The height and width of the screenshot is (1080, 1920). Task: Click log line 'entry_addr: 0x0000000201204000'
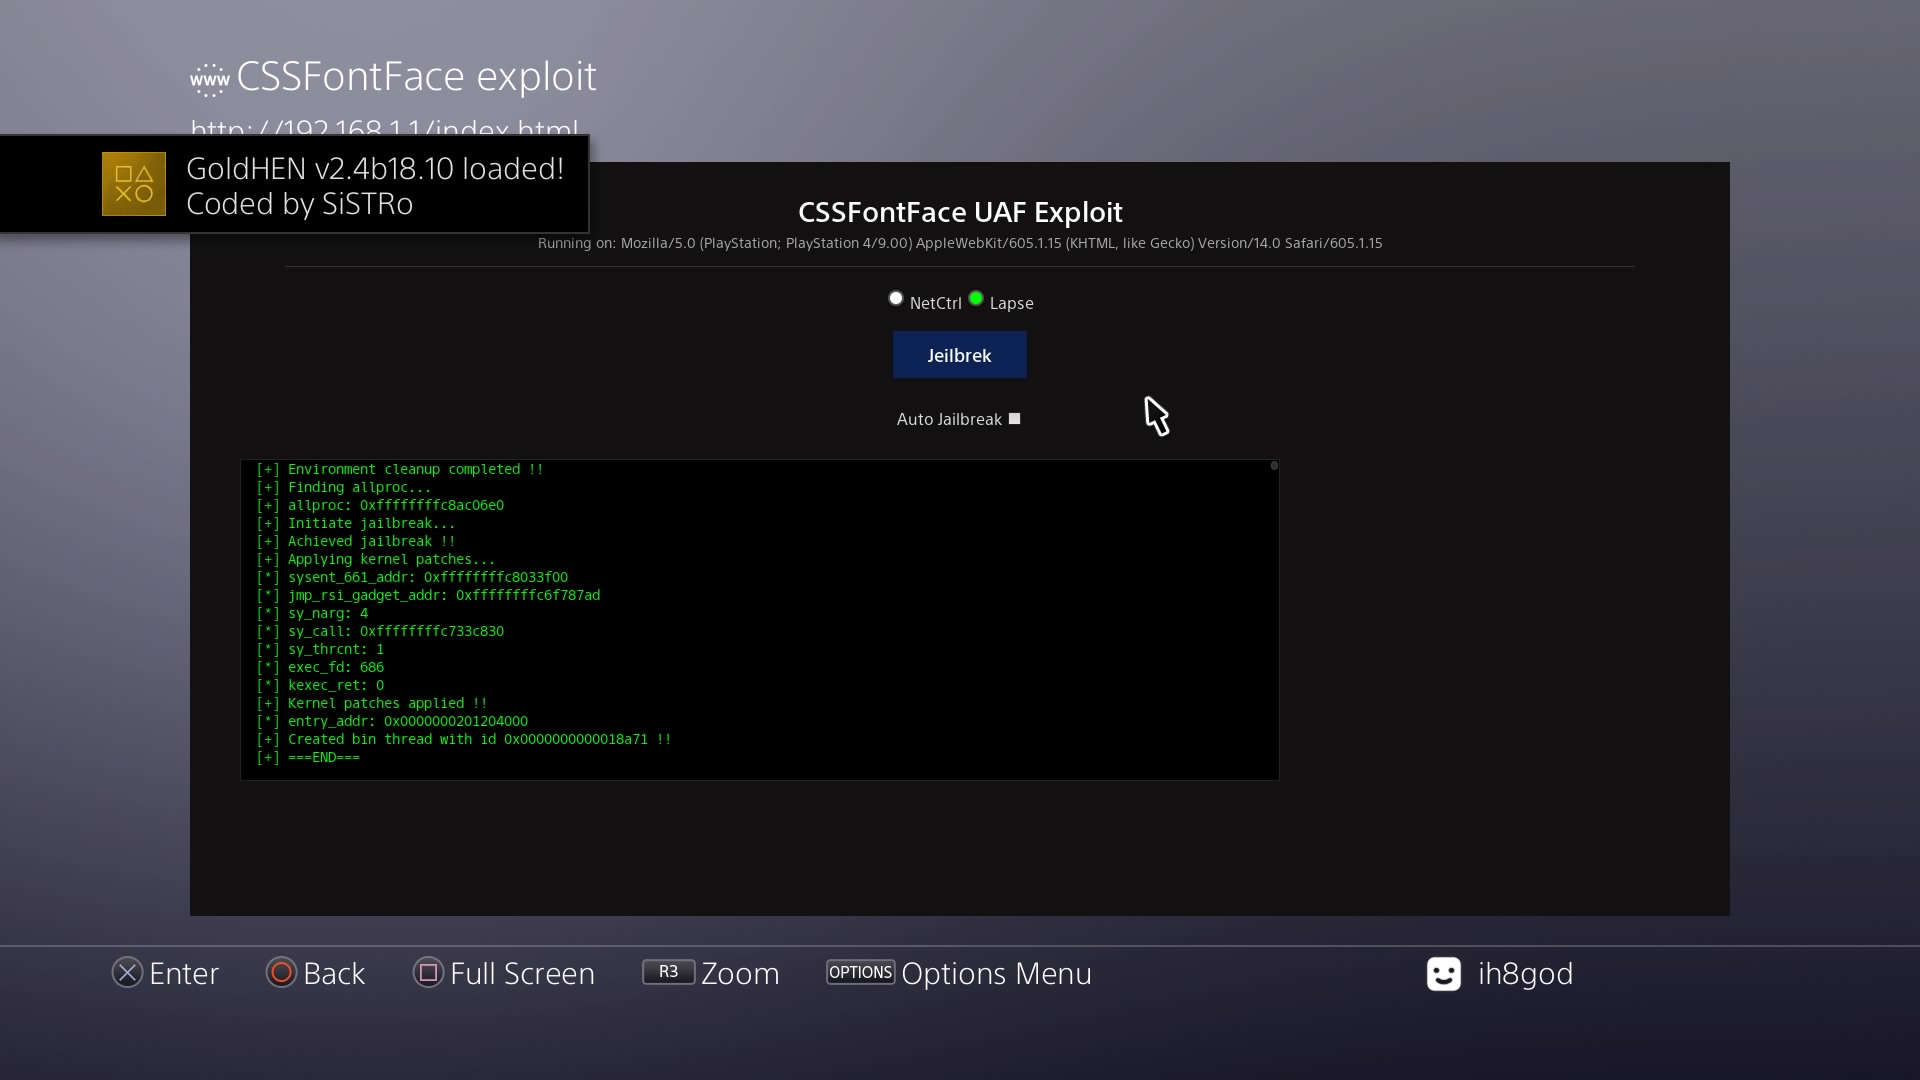[392, 721]
